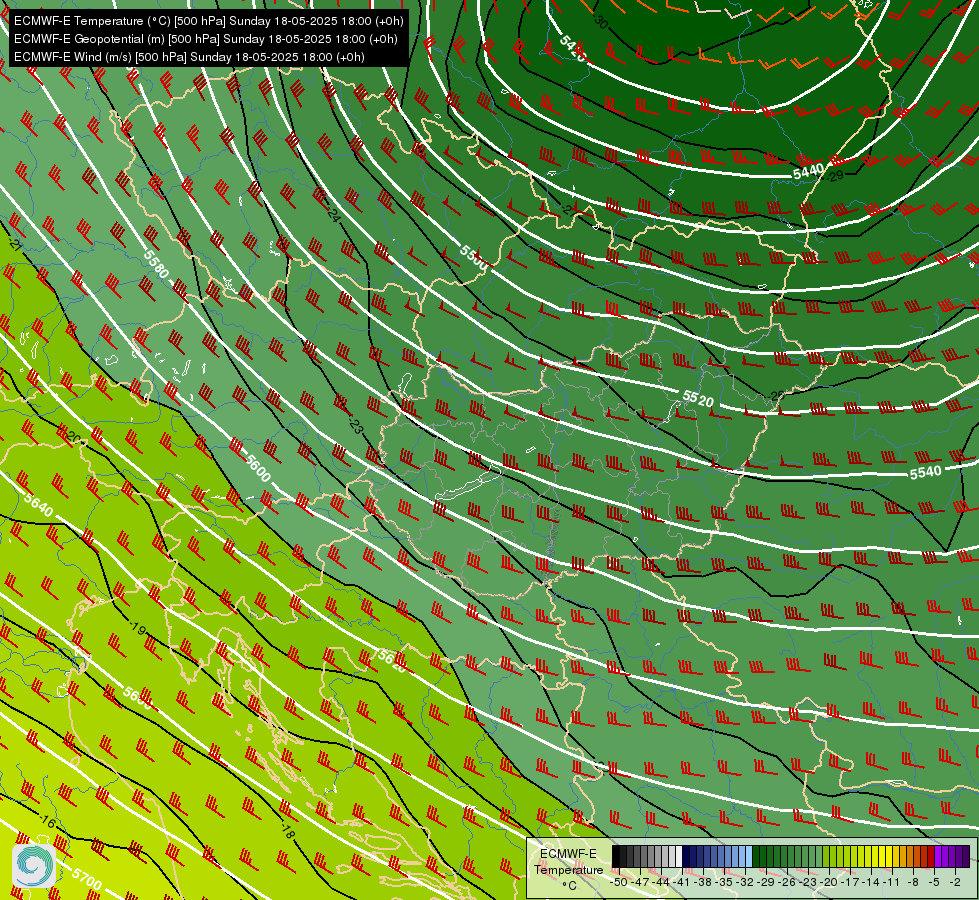
Task: Click the -11 legend tick label
Action: 892,882
